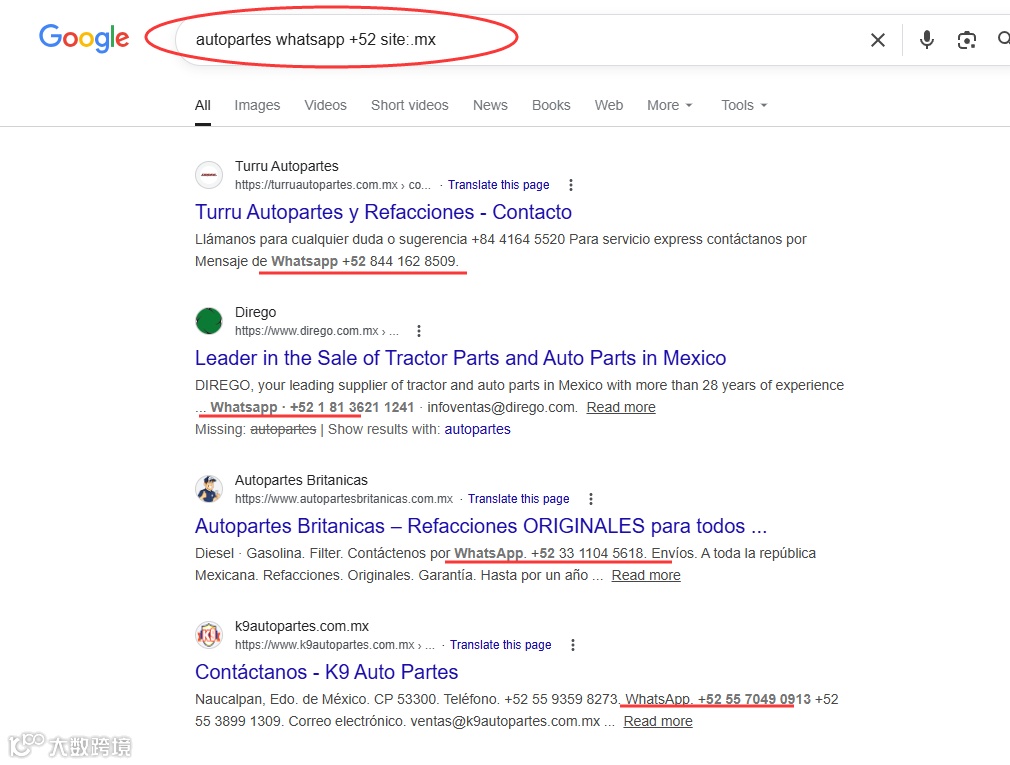Screen dimensions: 1010x765
Task: Open the three-dot menu for the Dirego result
Action: click(x=419, y=331)
